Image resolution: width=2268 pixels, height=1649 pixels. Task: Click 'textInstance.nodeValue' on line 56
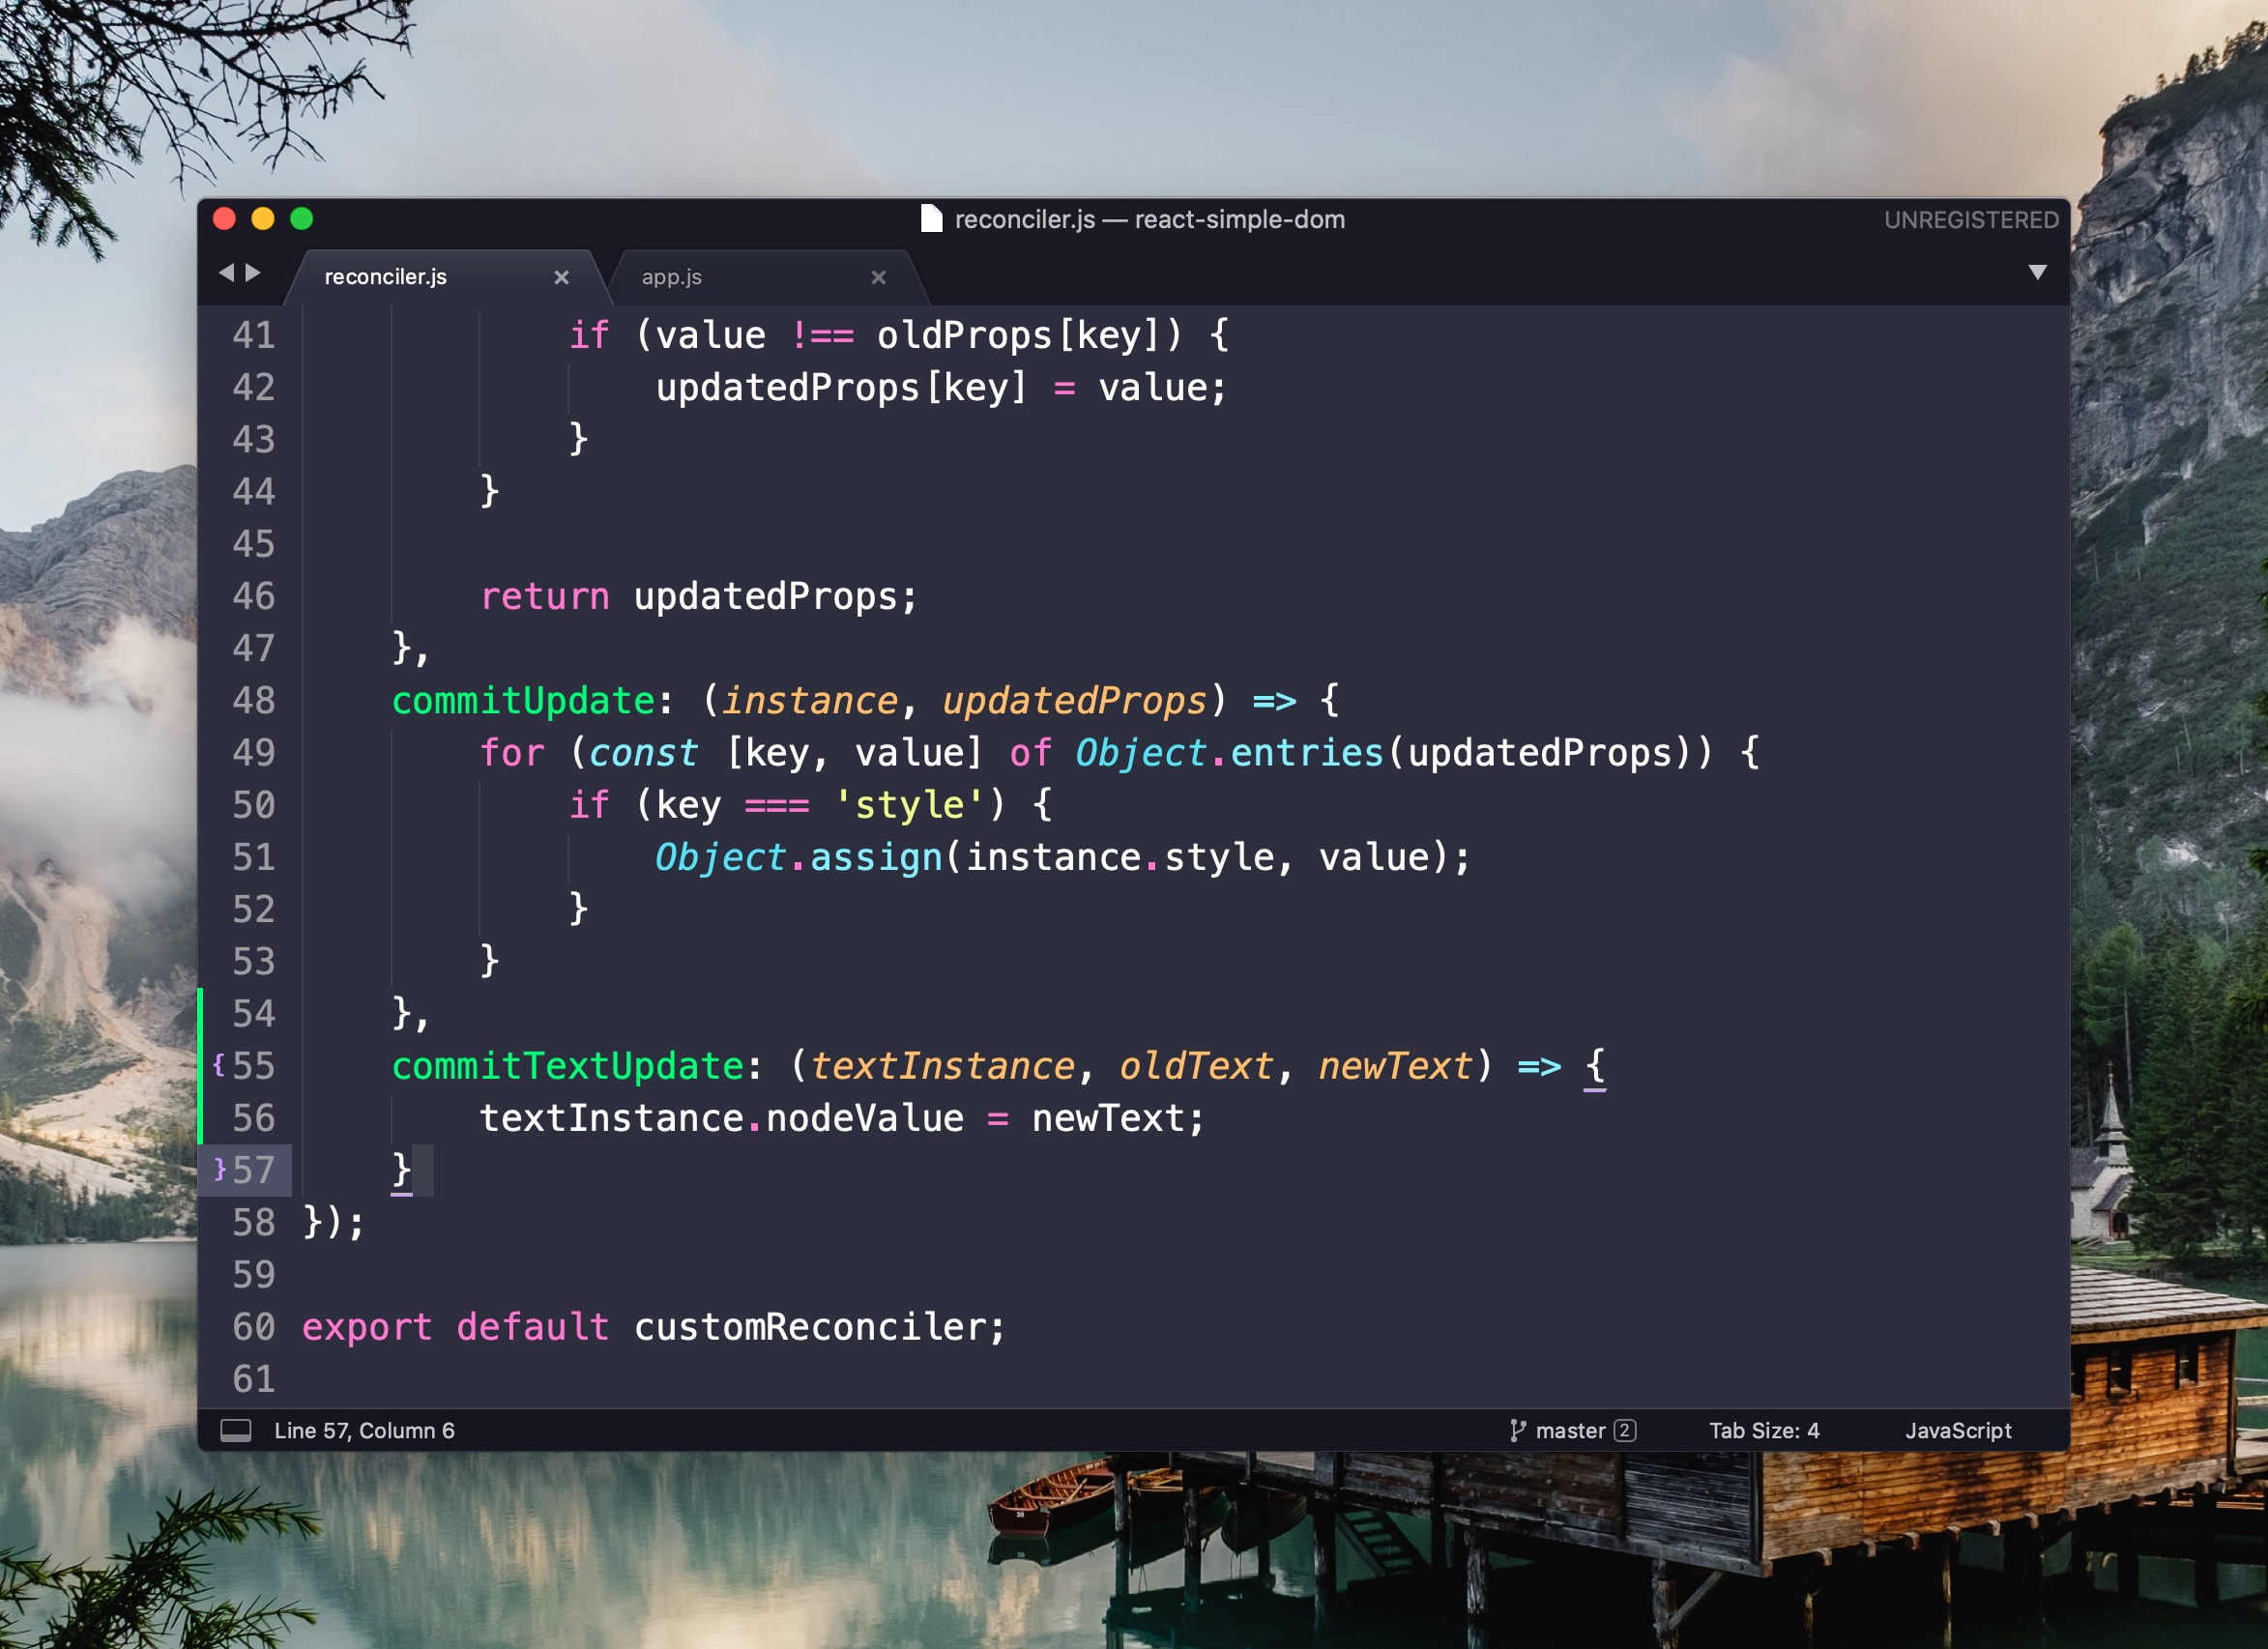721,1118
